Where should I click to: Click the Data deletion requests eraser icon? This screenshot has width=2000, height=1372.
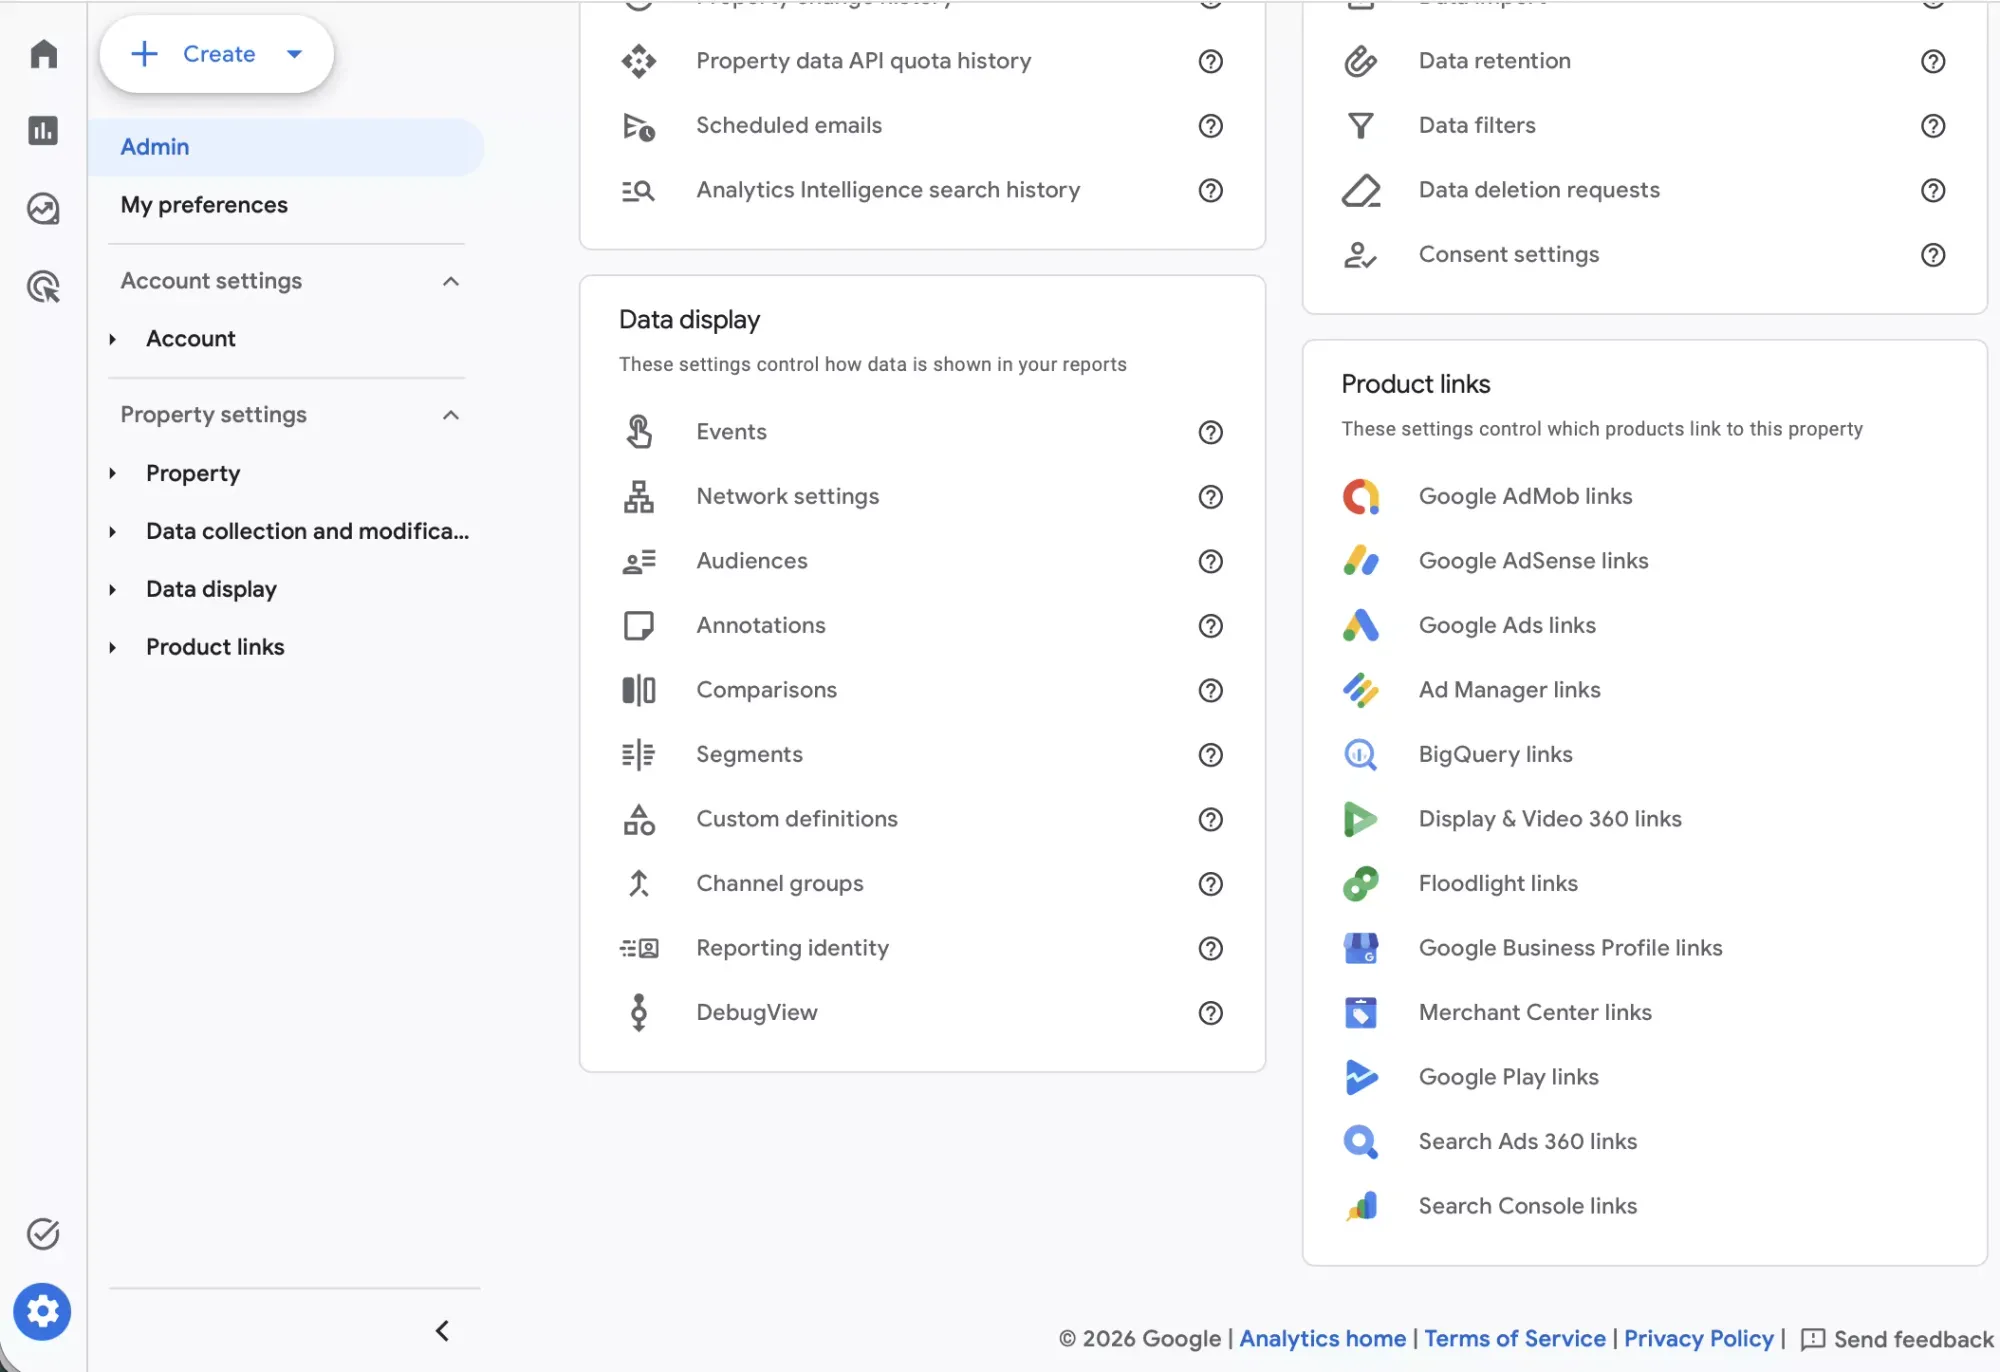coord(1361,190)
